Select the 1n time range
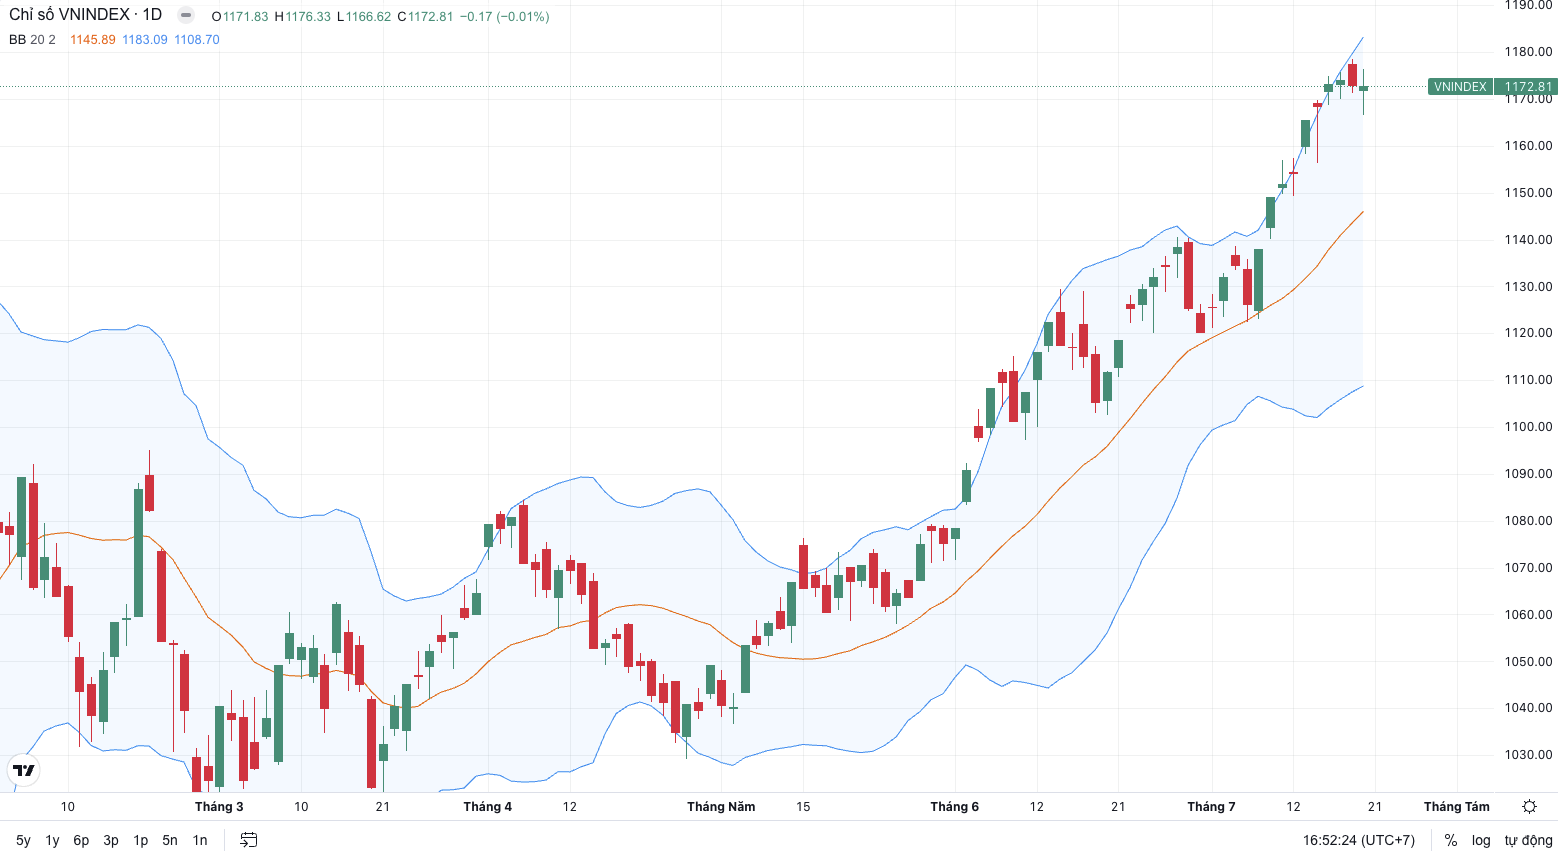 point(200,840)
